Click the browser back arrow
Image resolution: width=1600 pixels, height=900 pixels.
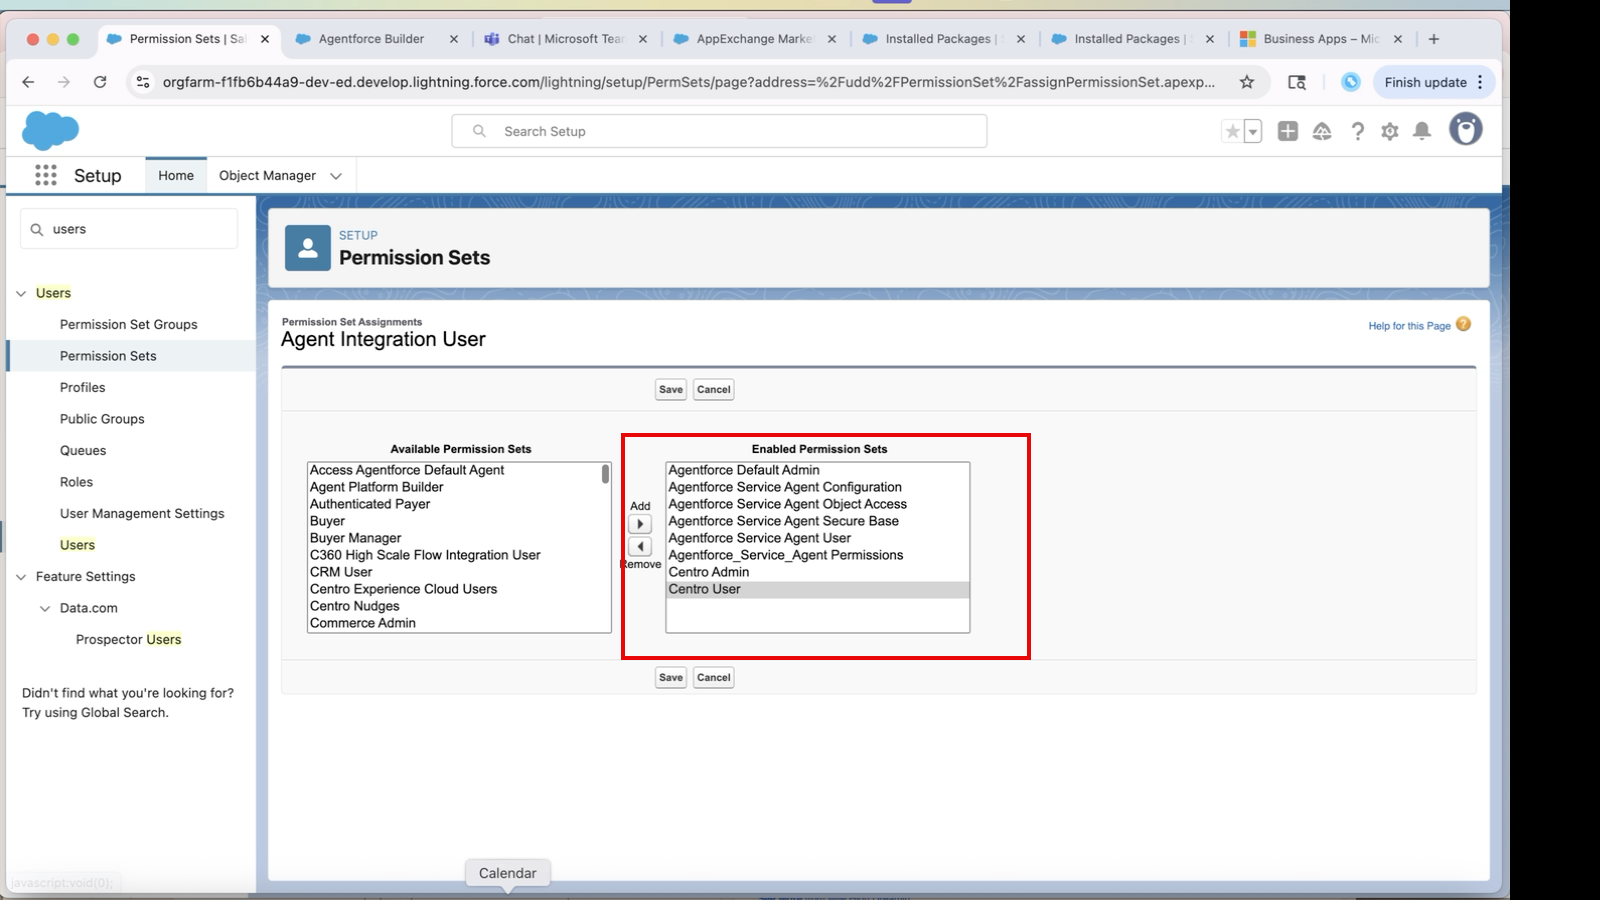[x=28, y=82]
